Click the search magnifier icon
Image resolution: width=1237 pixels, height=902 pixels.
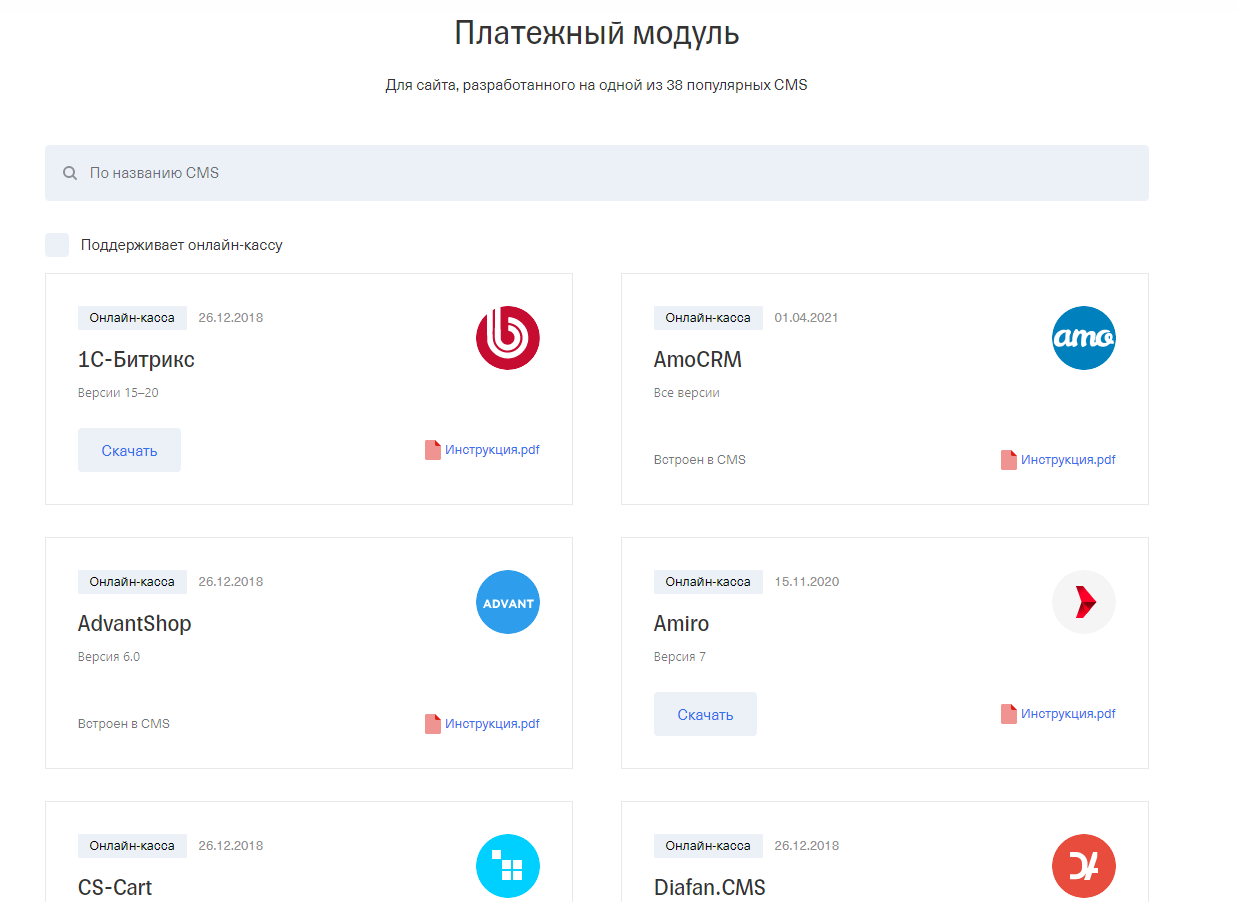[x=70, y=173]
